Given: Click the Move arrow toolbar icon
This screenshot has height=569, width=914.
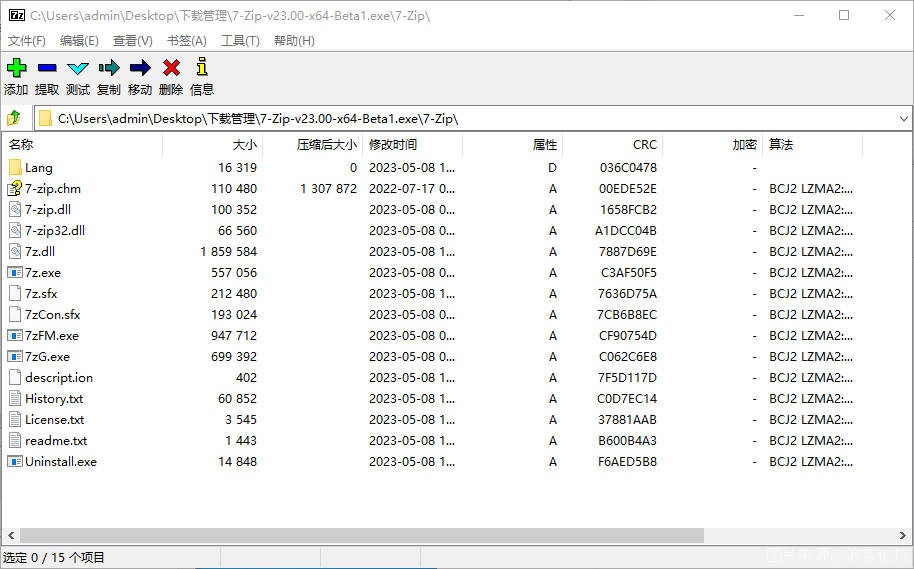Looking at the screenshot, I should coord(140,68).
